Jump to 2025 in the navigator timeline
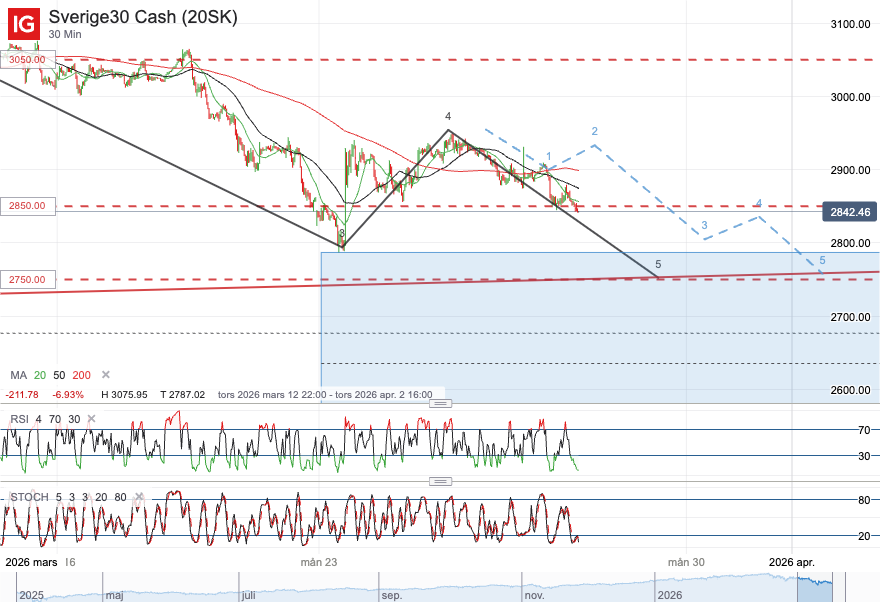 pyautogui.click(x=31, y=595)
